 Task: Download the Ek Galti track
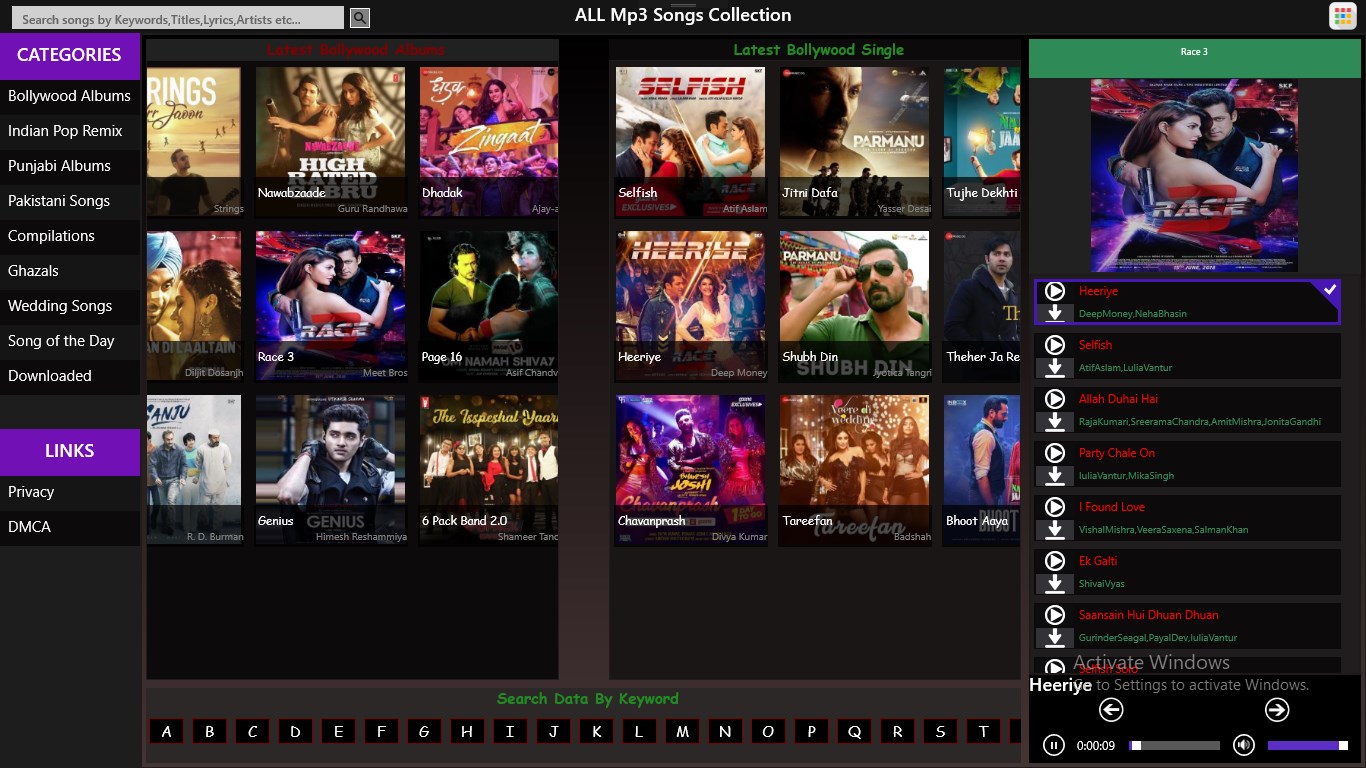point(1054,583)
